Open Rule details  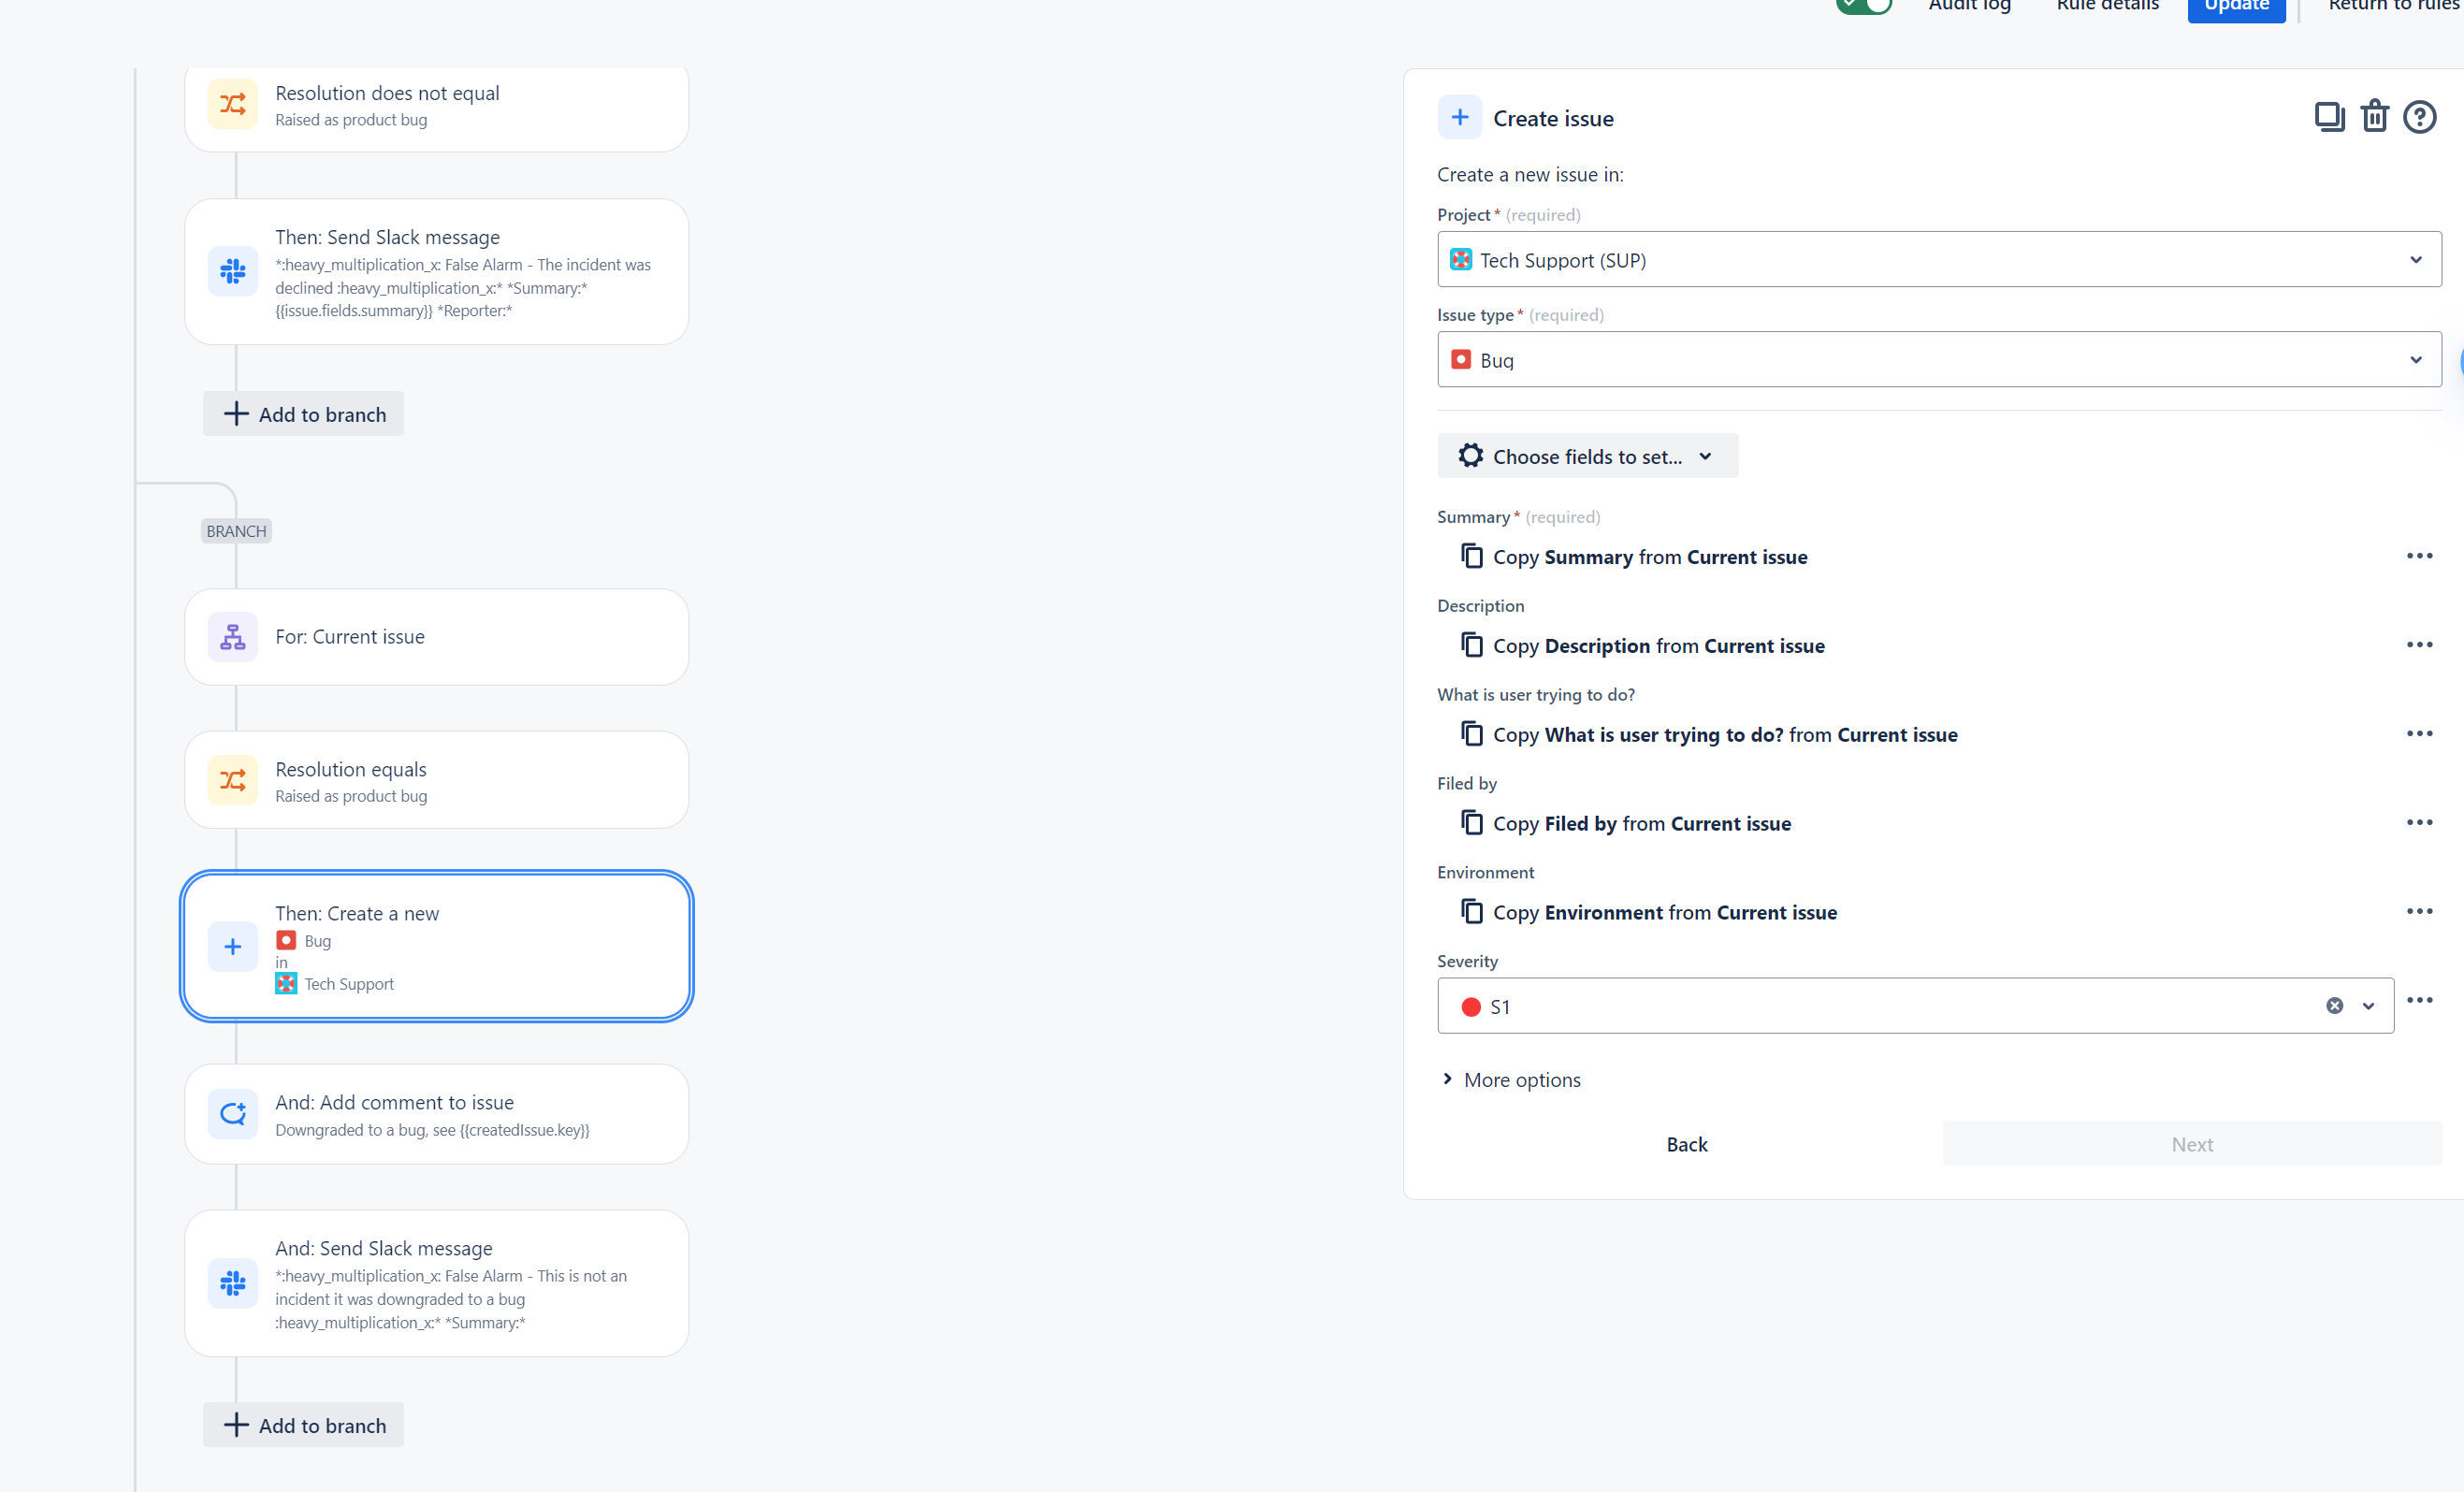tap(2107, 5)
